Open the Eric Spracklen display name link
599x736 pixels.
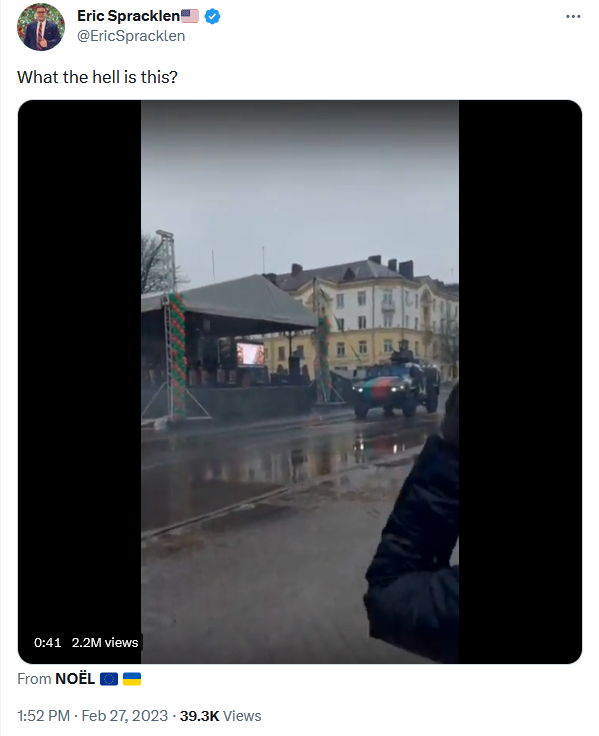tap(129, 16)
